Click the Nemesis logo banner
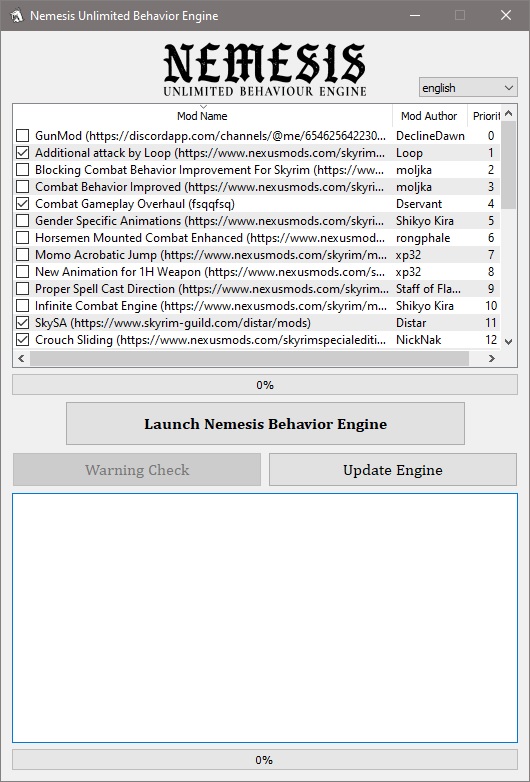The height and width of the screenshot is (782, 530). point(265,69)
